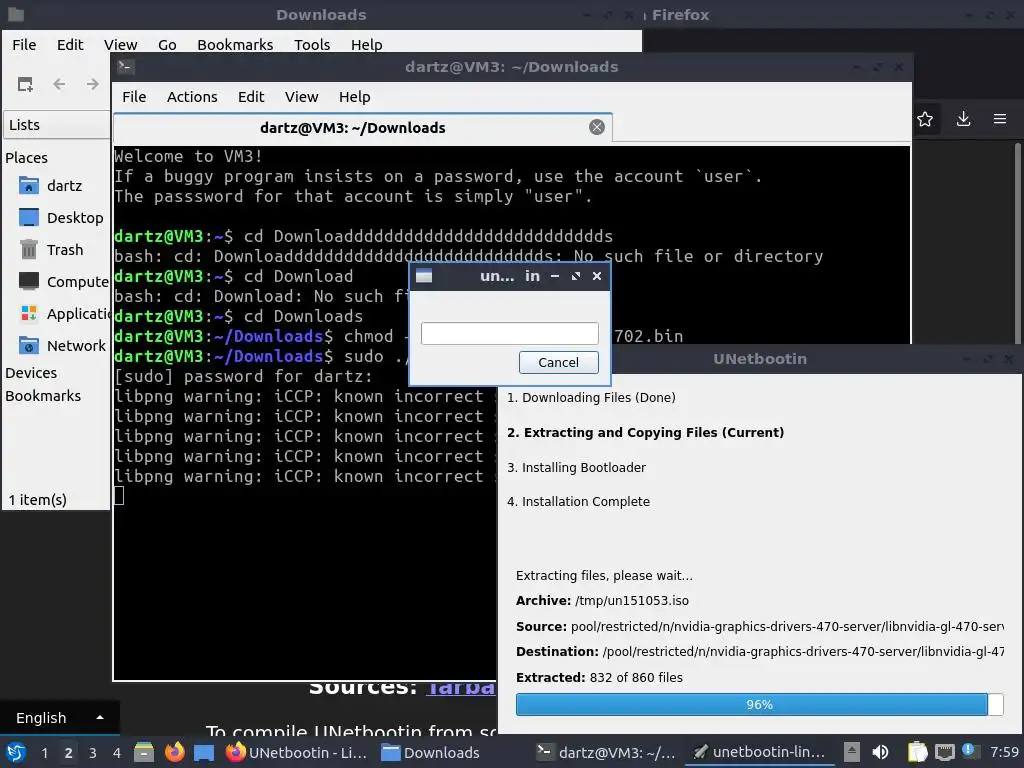The width and height of the screenshot is (1024, 768).
Task: Open the LXQt start menu icon
Action: pyautogui.click(x=15, y=752)
